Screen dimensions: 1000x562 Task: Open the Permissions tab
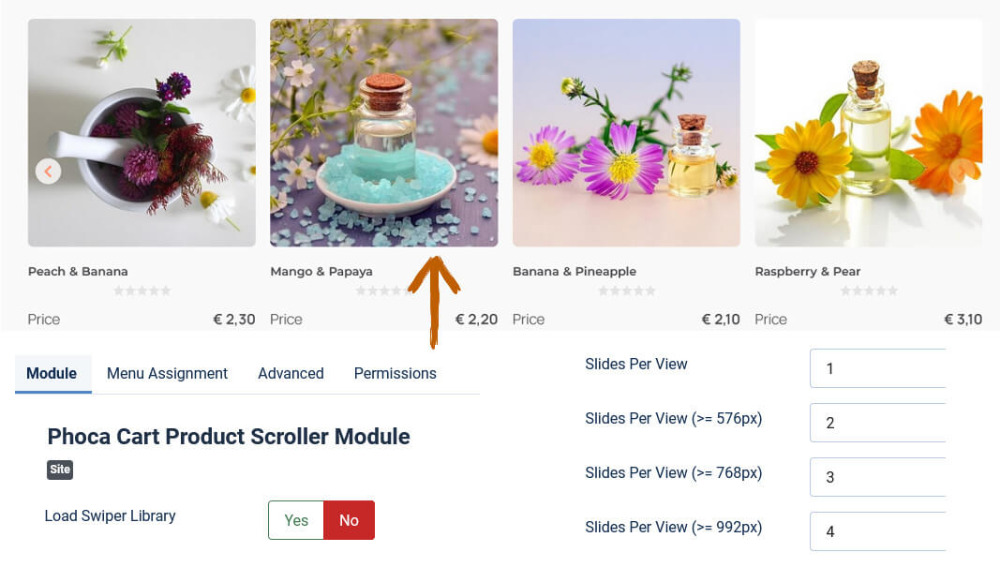click(x=395, y=373)
